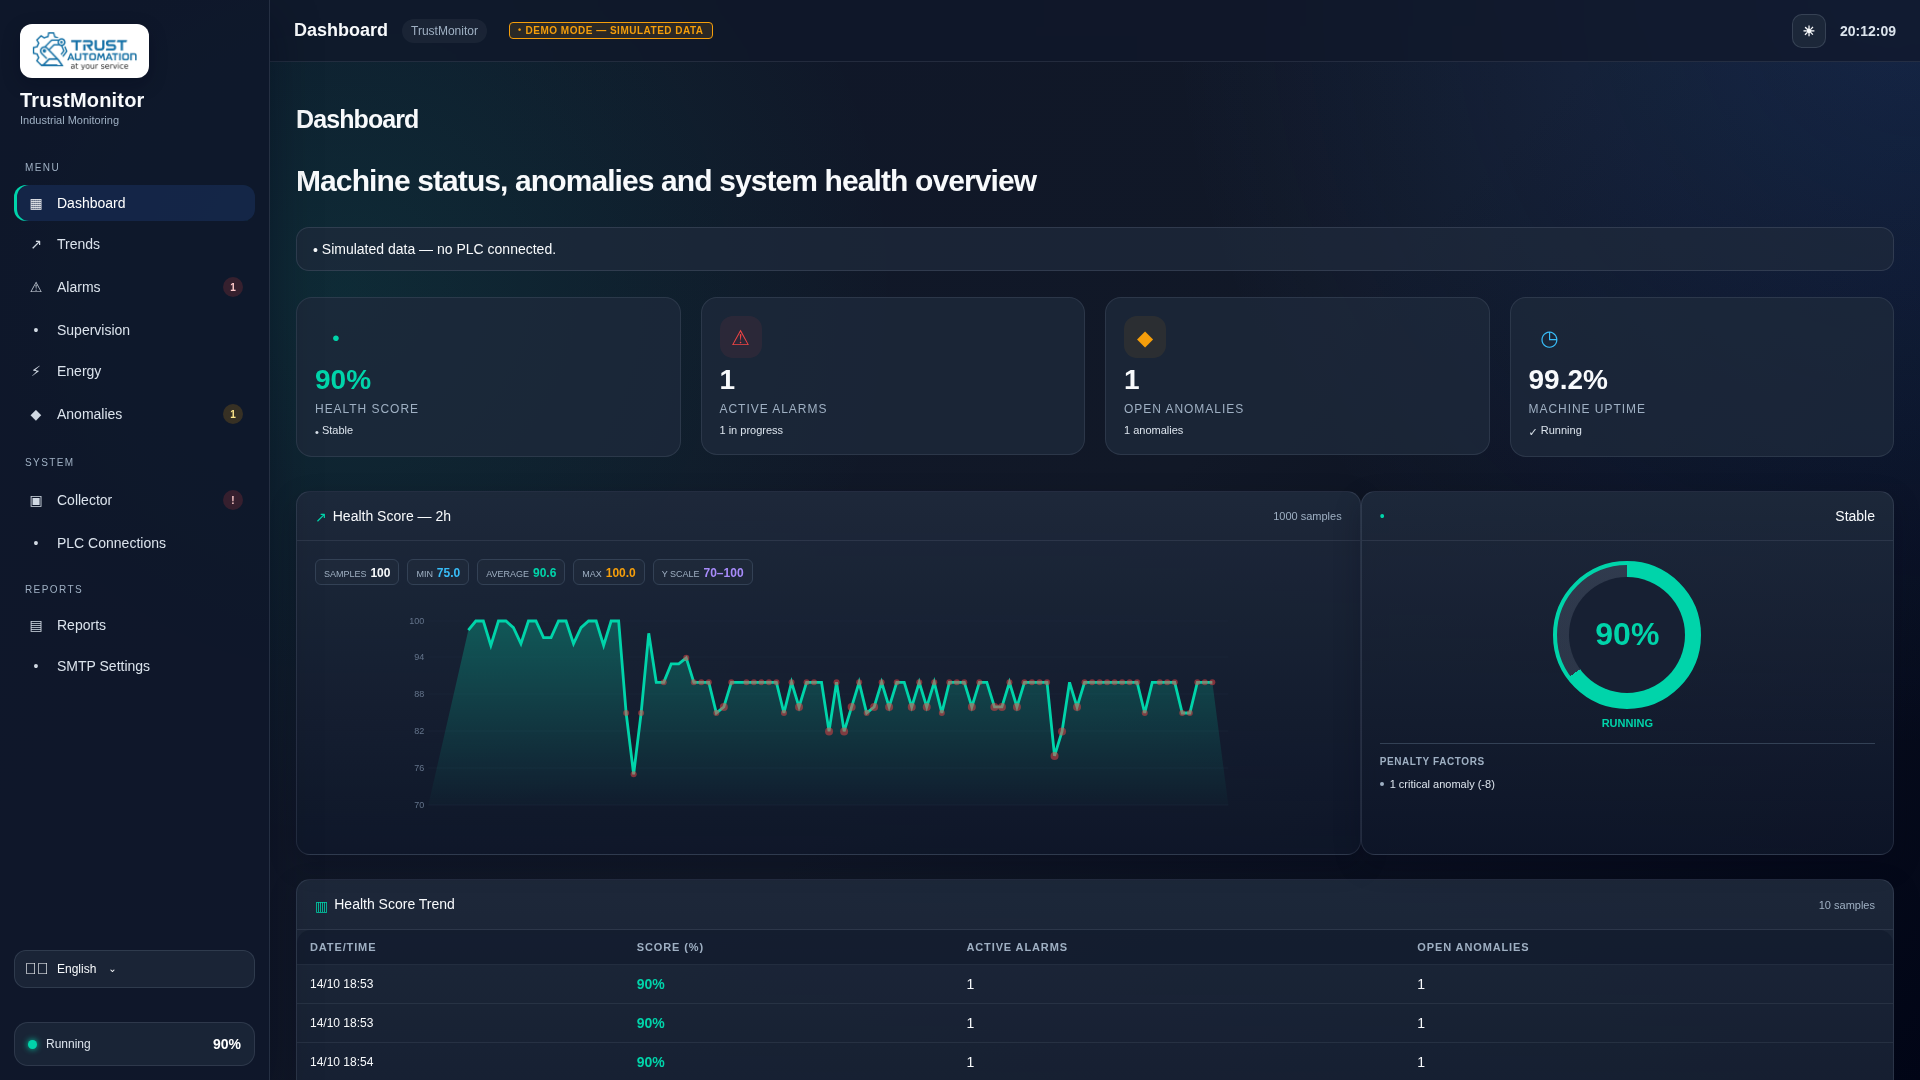
Task: Click the orange Open Anomalies diamond icon
Action: [1145, 337]
